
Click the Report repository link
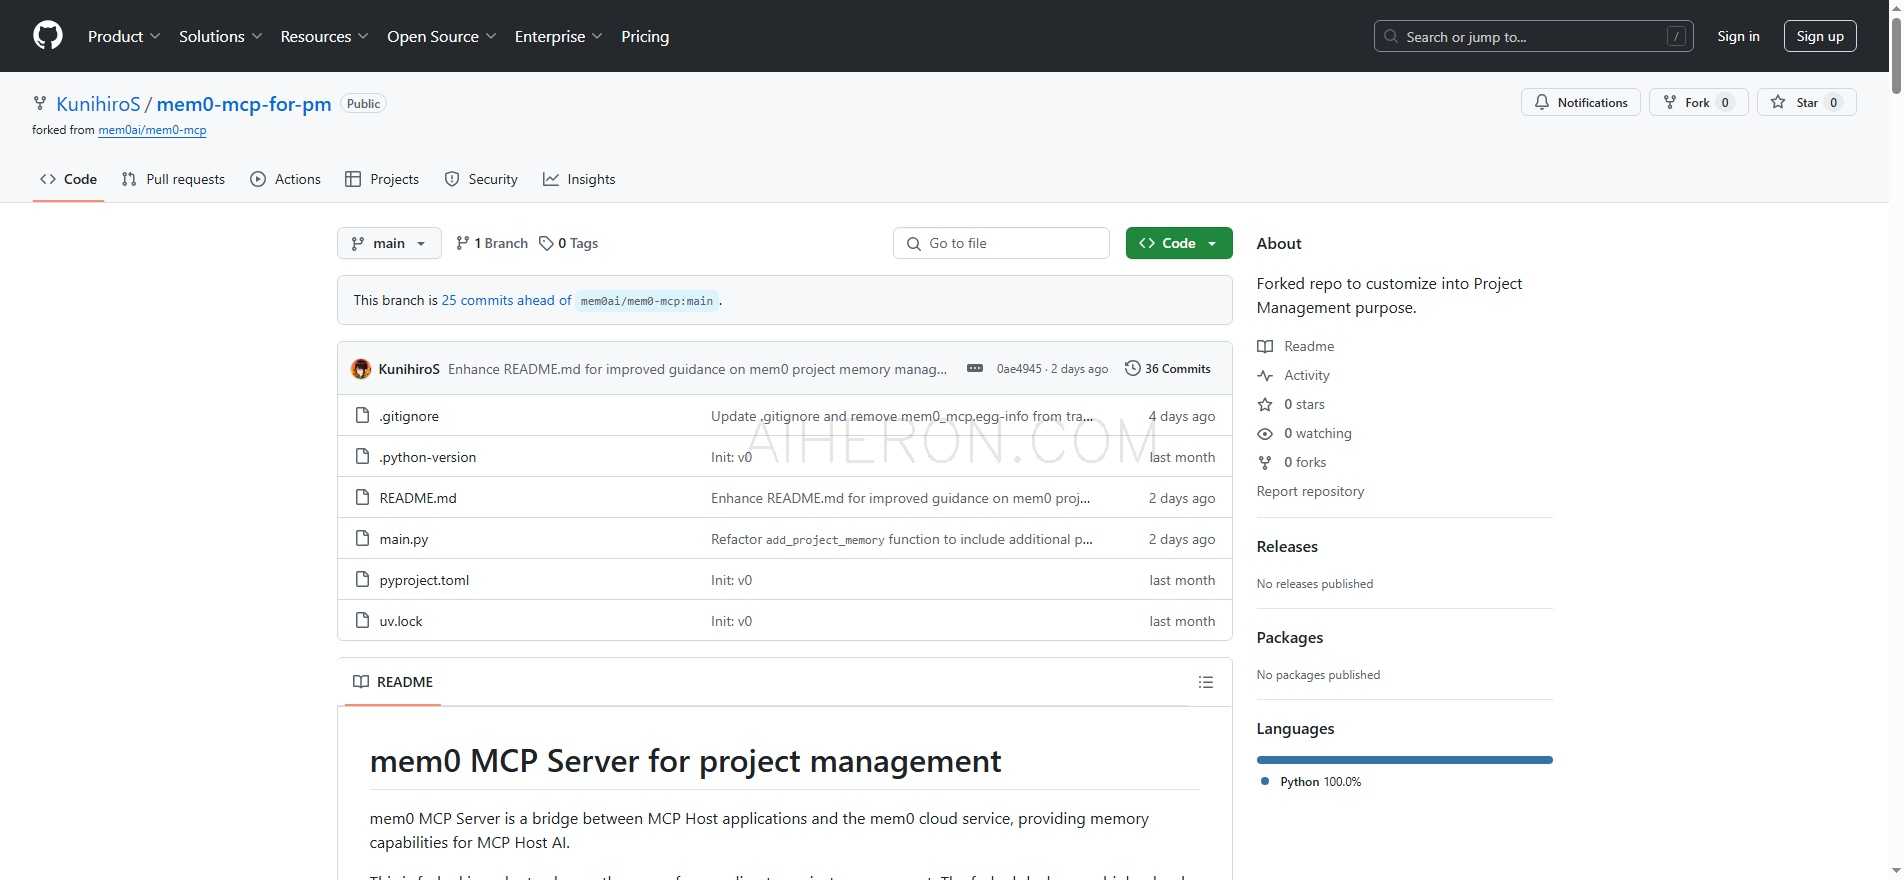[x=1310, y=491]
